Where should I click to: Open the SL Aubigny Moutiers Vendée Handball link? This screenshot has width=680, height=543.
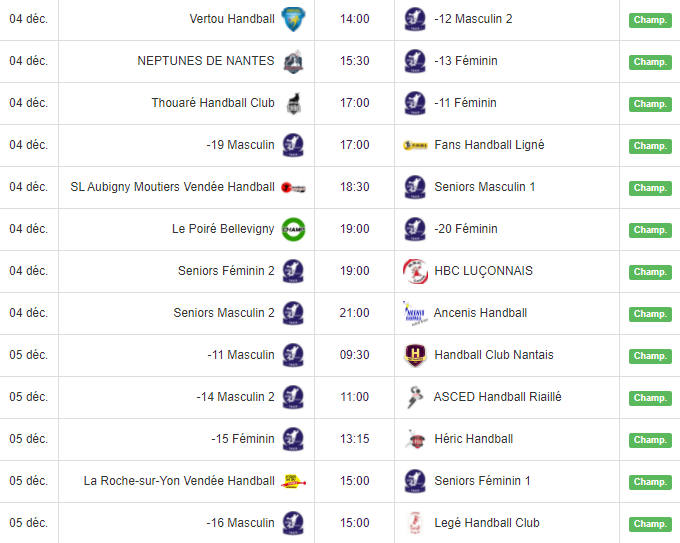point(172,187)
